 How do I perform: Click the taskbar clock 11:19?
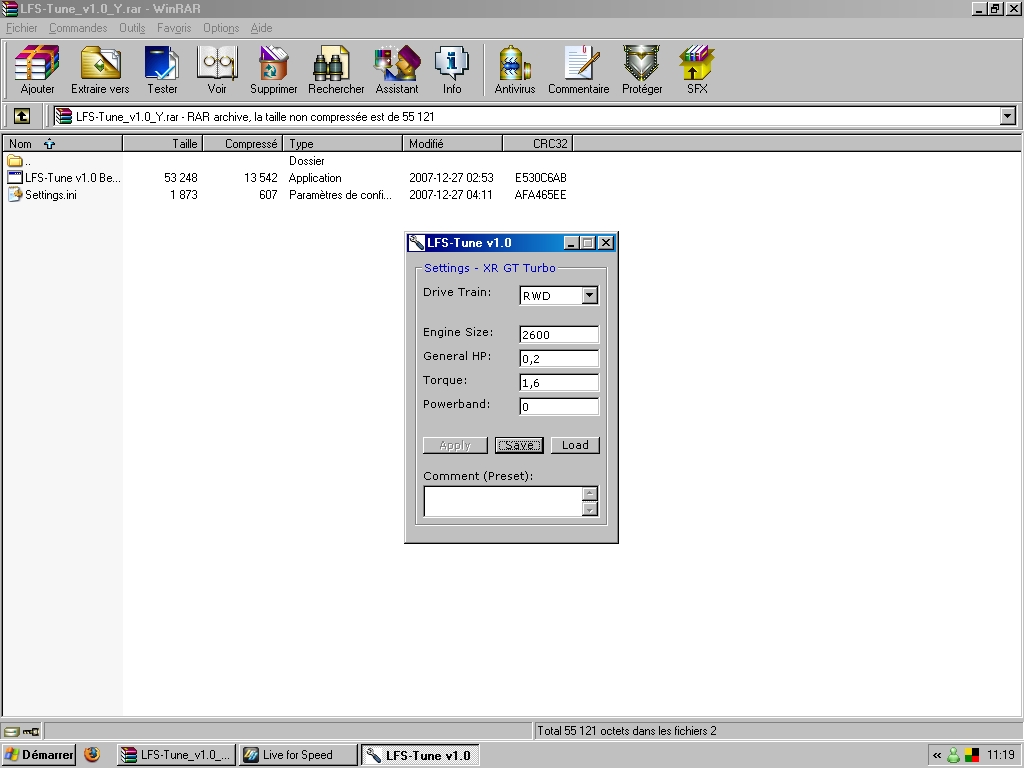[x=1000, y=755]
